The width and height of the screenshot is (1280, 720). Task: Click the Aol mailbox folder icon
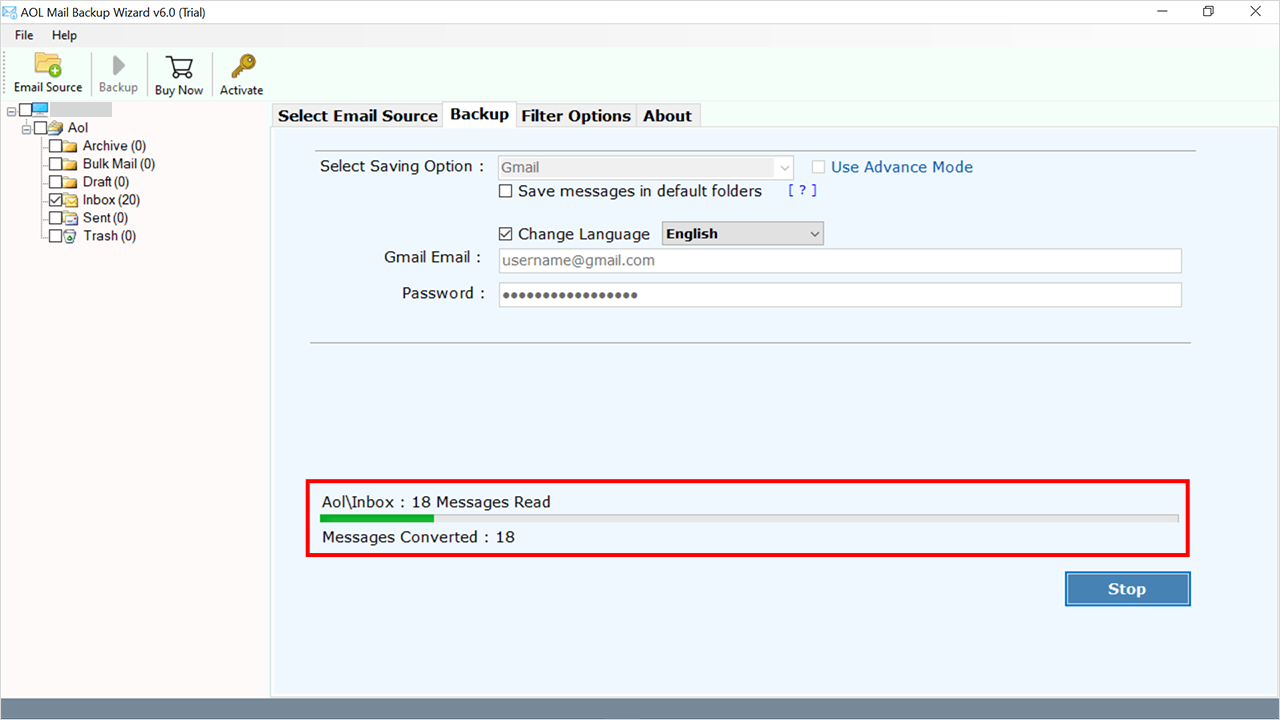click(55, 128)
